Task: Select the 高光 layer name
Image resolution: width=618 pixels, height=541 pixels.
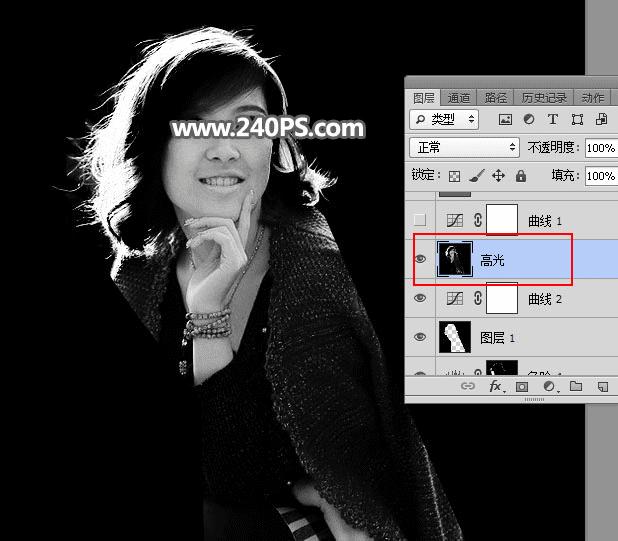Action: 492,260
